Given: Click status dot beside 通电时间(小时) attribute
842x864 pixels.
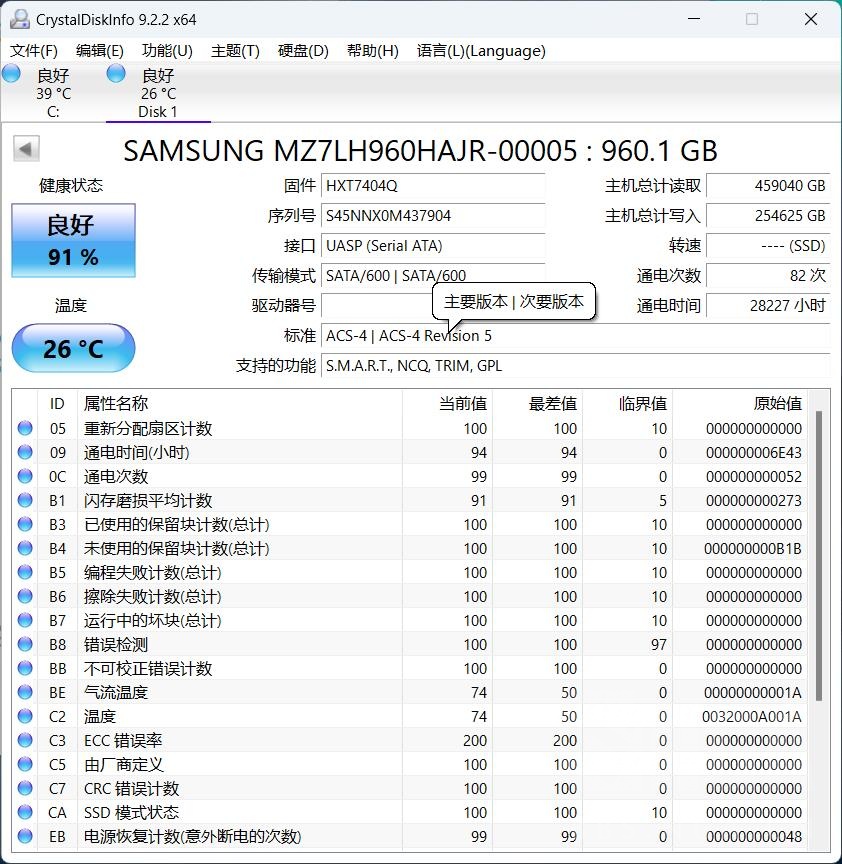Looking at the screenshot, I should [25, 452].
